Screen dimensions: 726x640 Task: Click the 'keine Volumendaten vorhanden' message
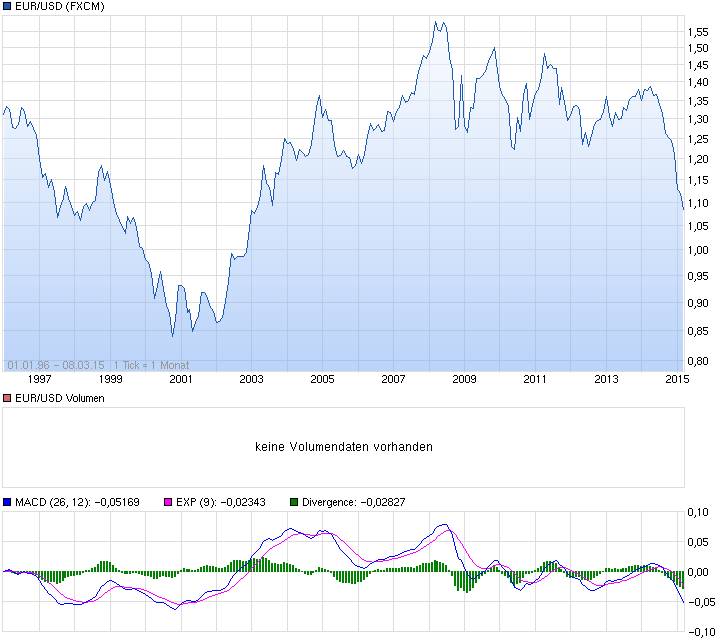(344, 447)
